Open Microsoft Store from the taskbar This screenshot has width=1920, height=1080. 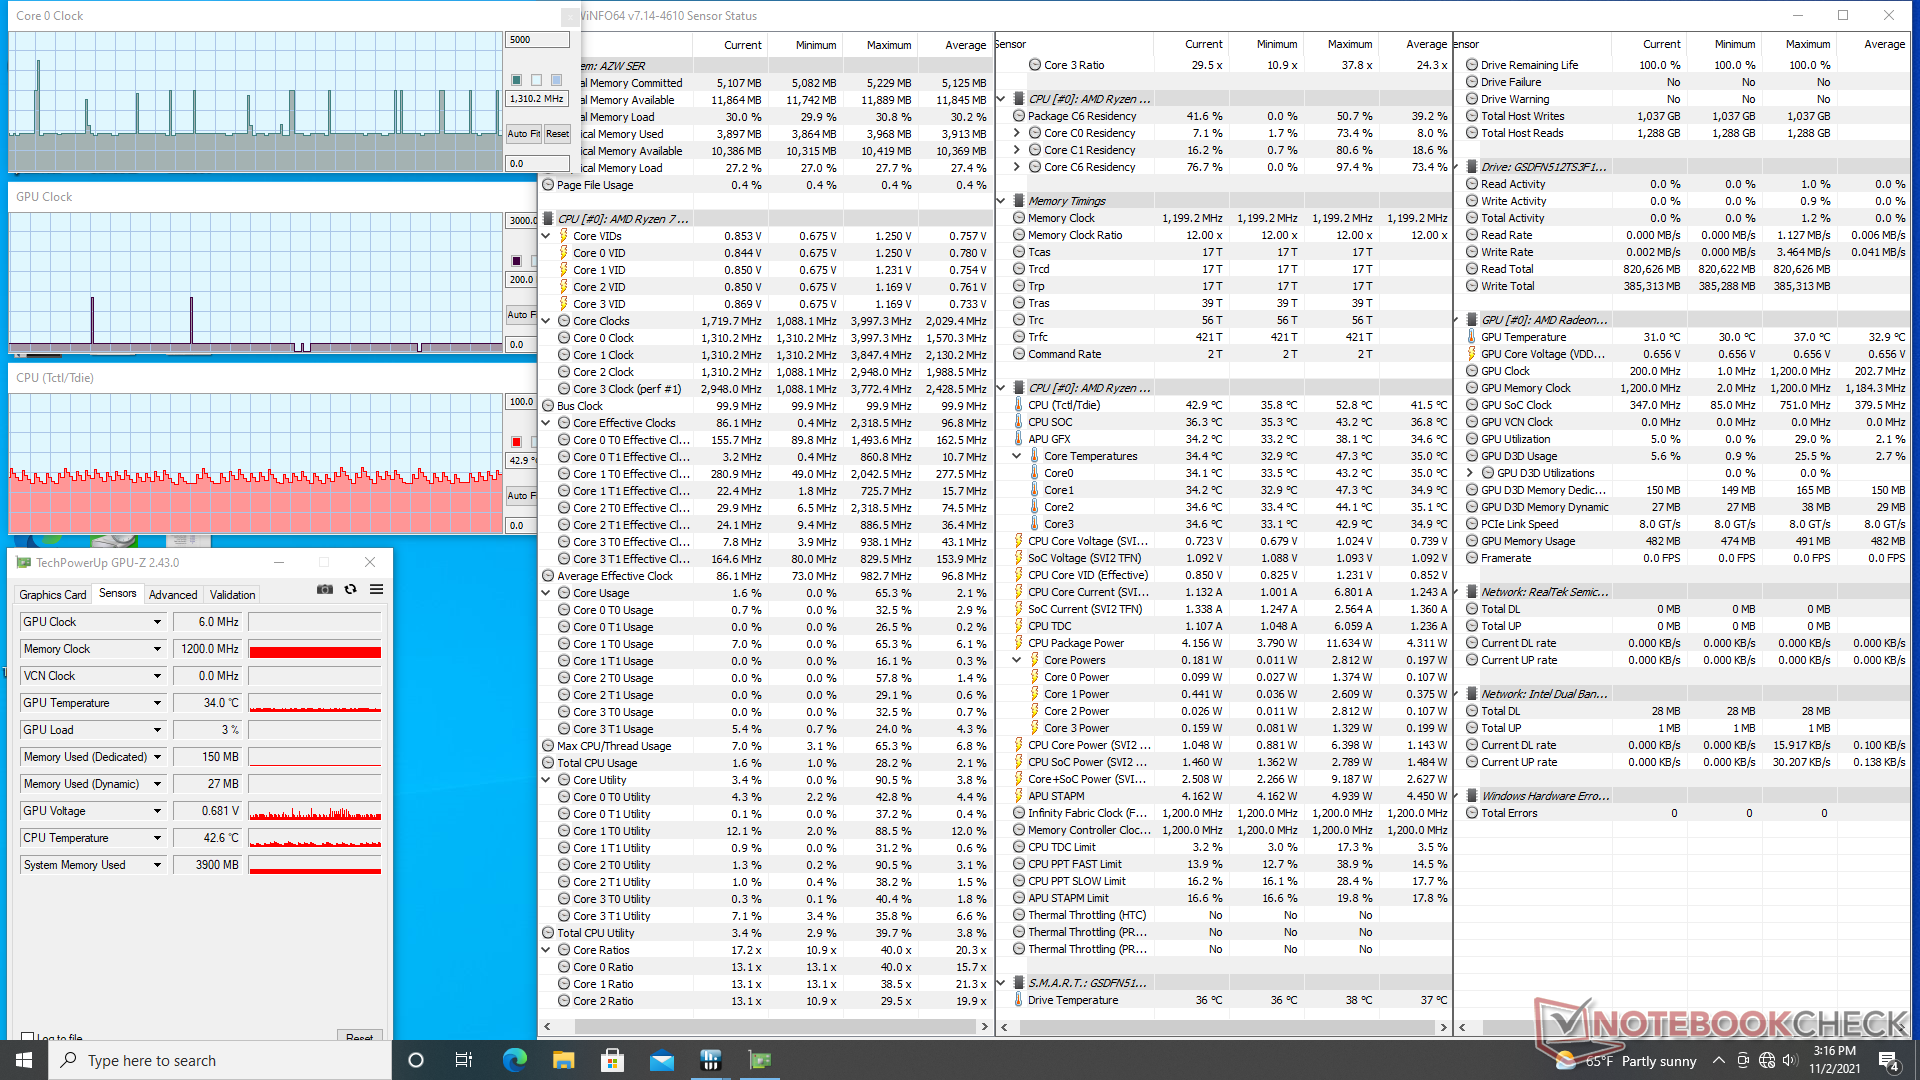[612, 1060]
